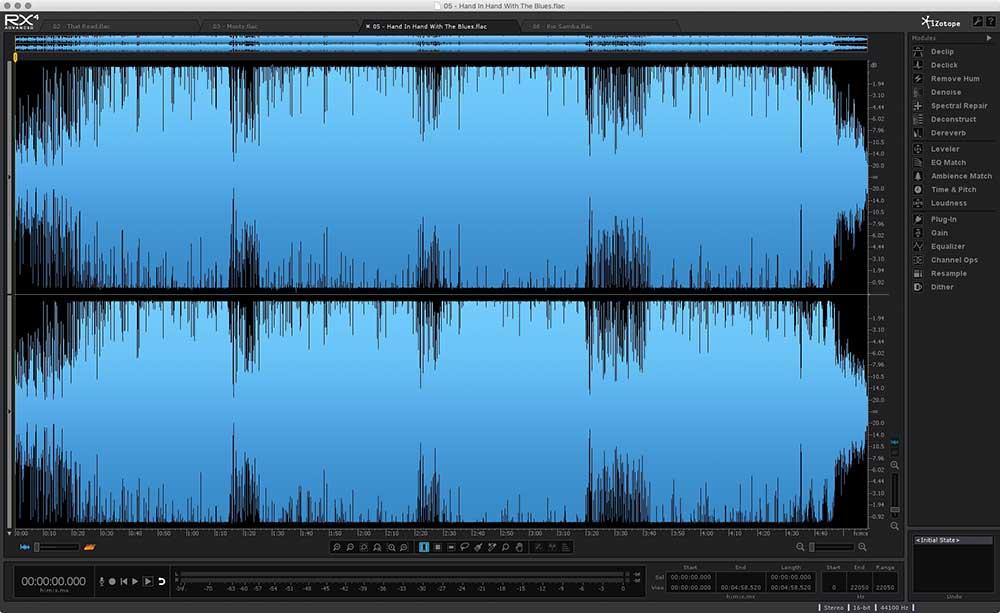Select the zoom tool in the toolbar

tap(505, 547)
